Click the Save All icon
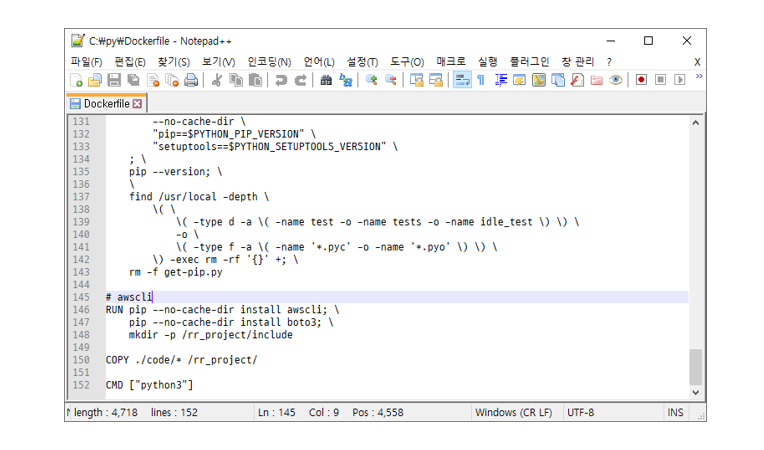This screenshot has height=450, width=764. (133, 80)
